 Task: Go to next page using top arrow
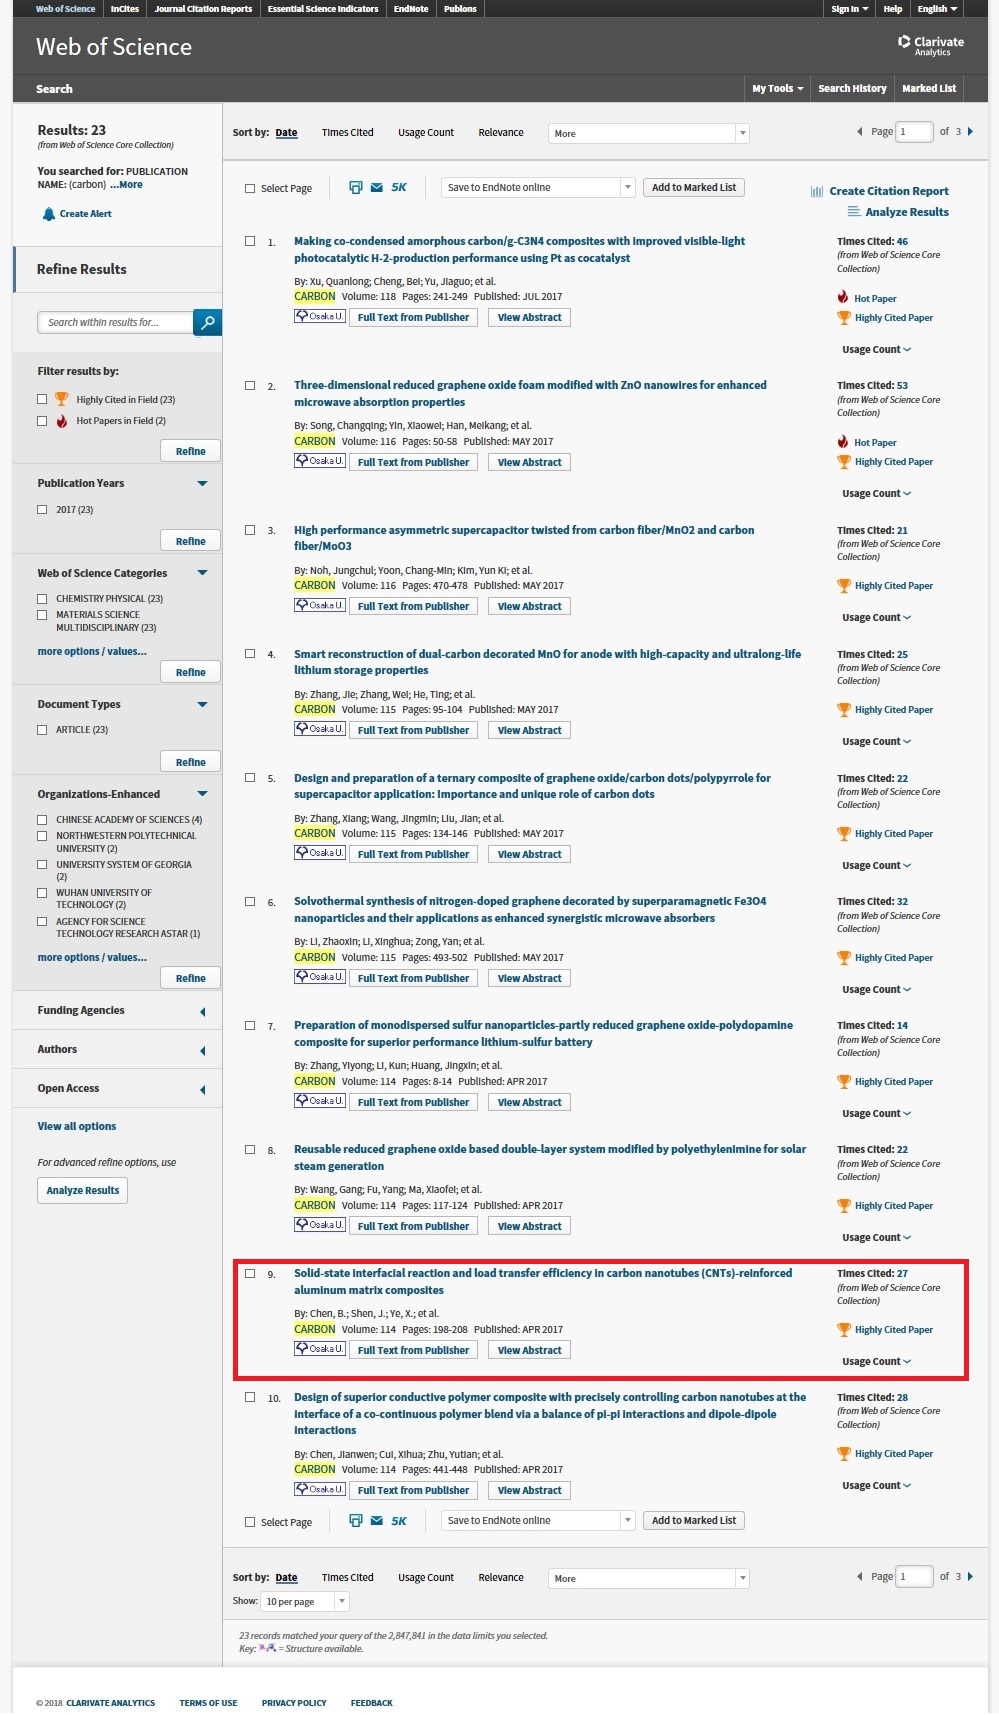970,132
